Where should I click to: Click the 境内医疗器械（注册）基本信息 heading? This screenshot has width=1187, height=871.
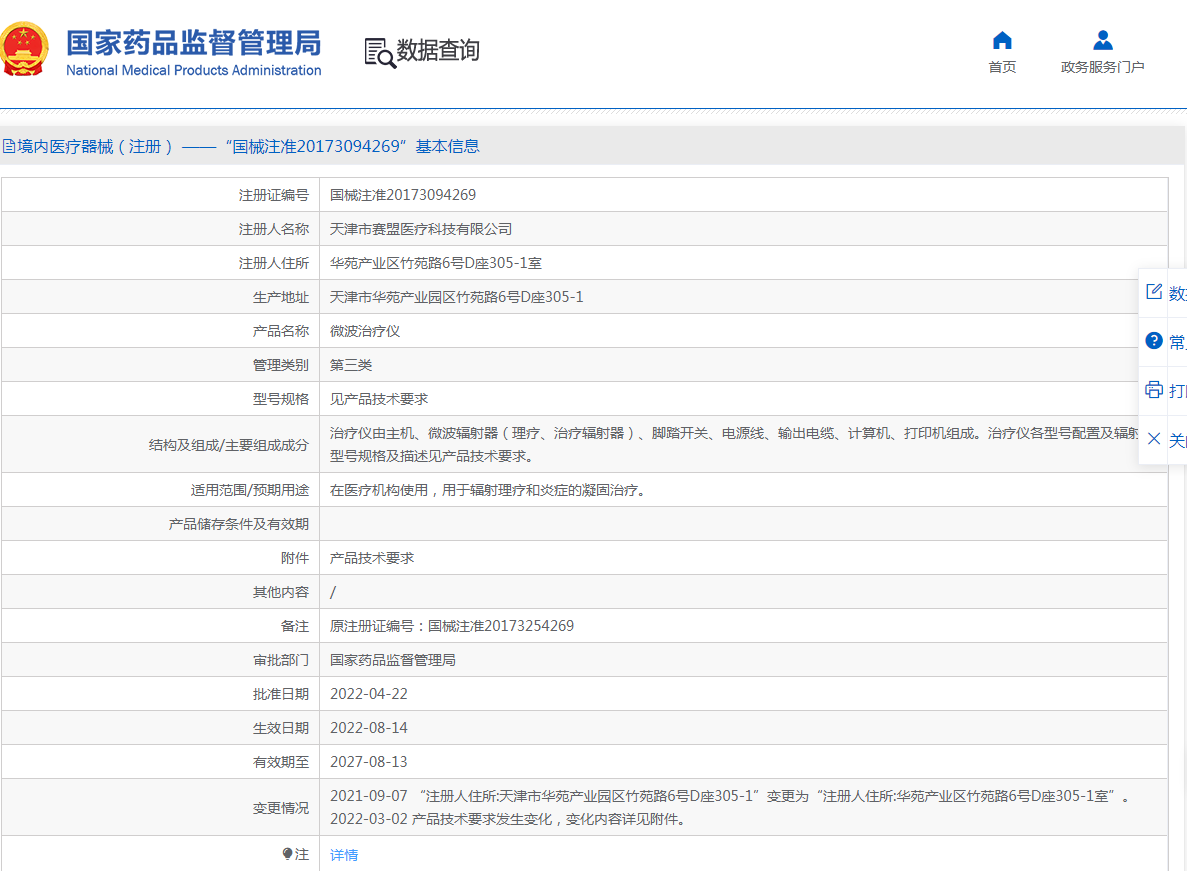(248, 146)
